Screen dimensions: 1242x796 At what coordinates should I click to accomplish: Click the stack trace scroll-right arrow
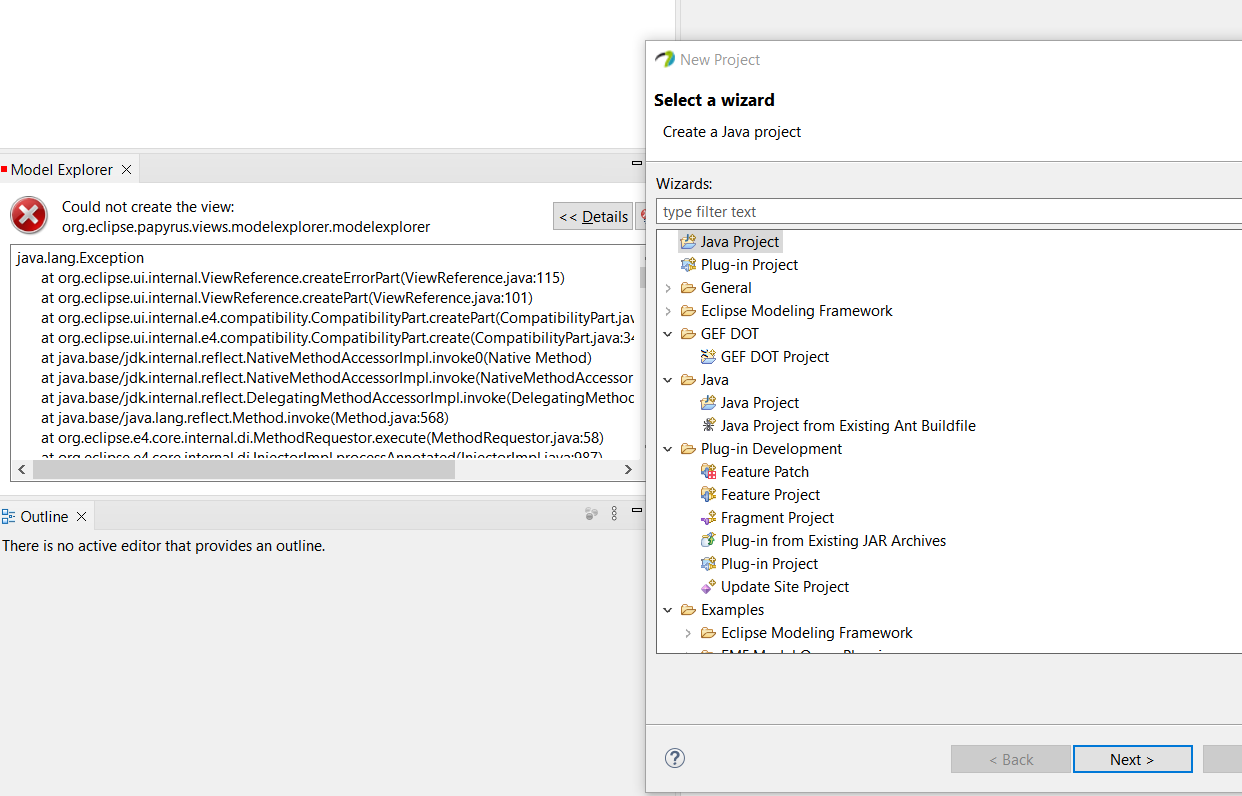click(x=628, y=470)
